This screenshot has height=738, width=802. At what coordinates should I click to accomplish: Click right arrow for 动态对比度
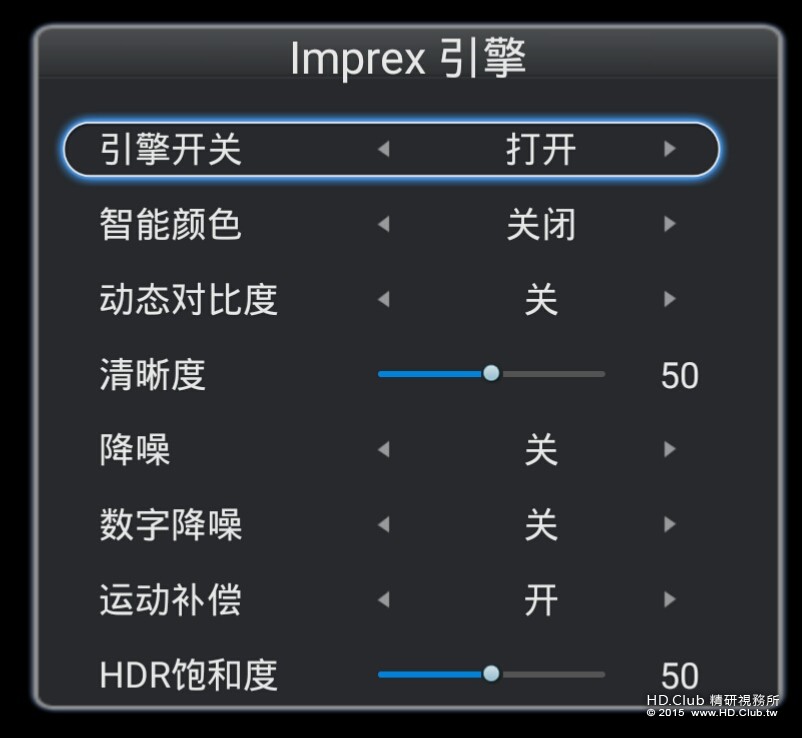669,299
